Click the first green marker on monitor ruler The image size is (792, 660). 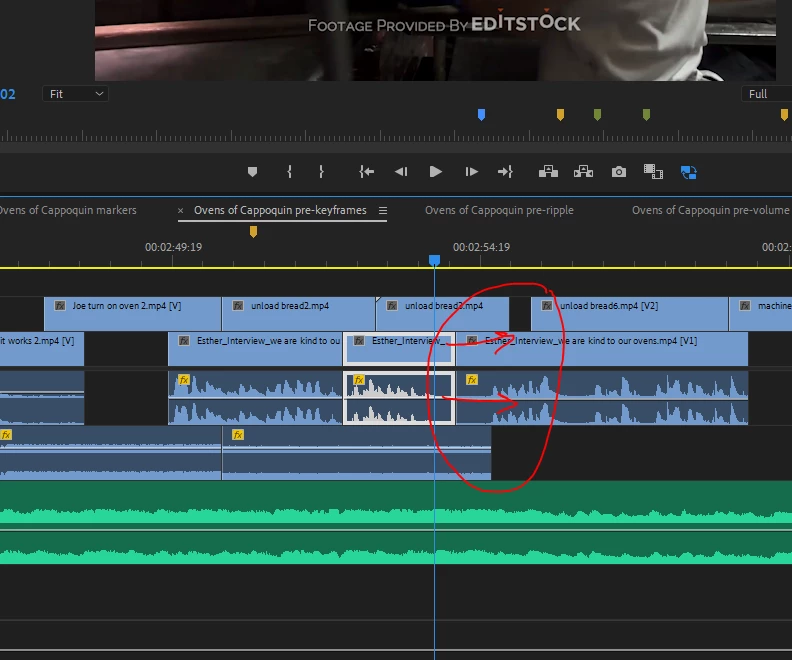point(598,115)
